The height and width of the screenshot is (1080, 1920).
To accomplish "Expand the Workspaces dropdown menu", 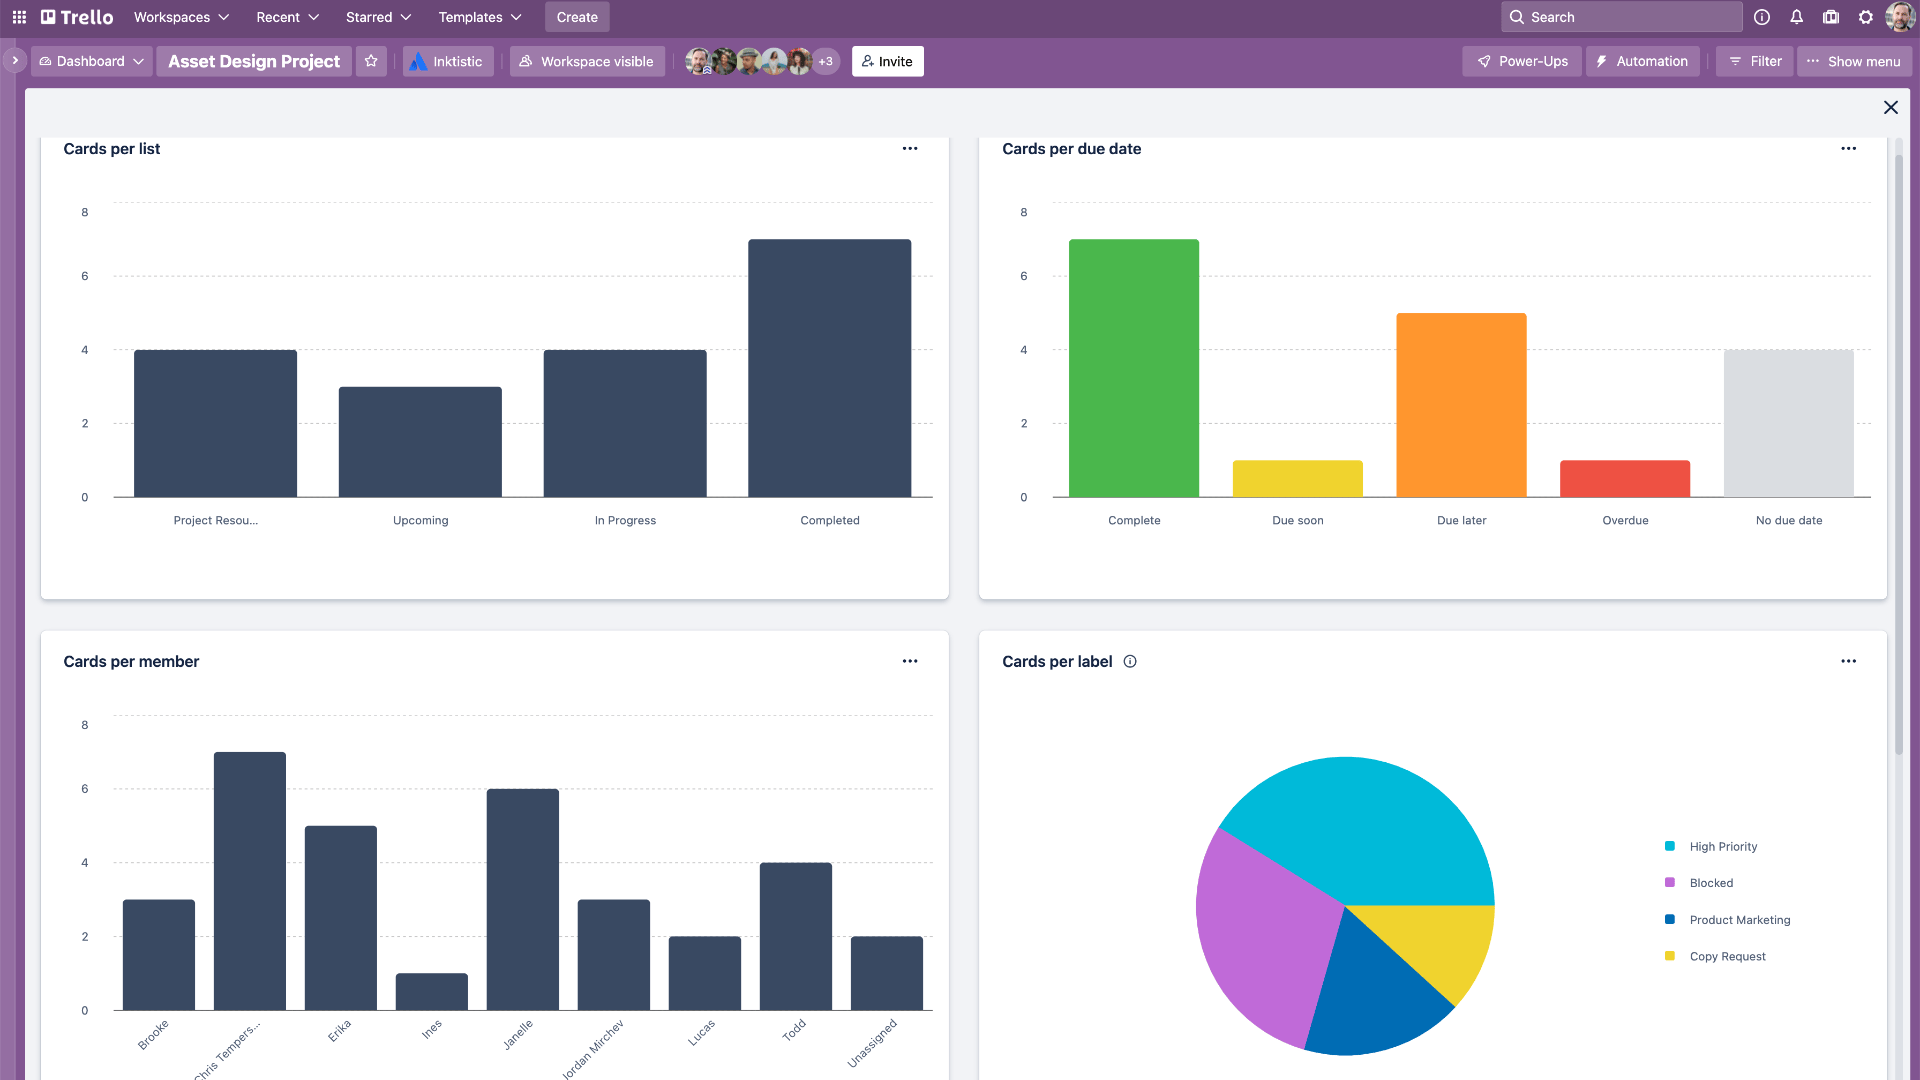I will coord(182,17).
